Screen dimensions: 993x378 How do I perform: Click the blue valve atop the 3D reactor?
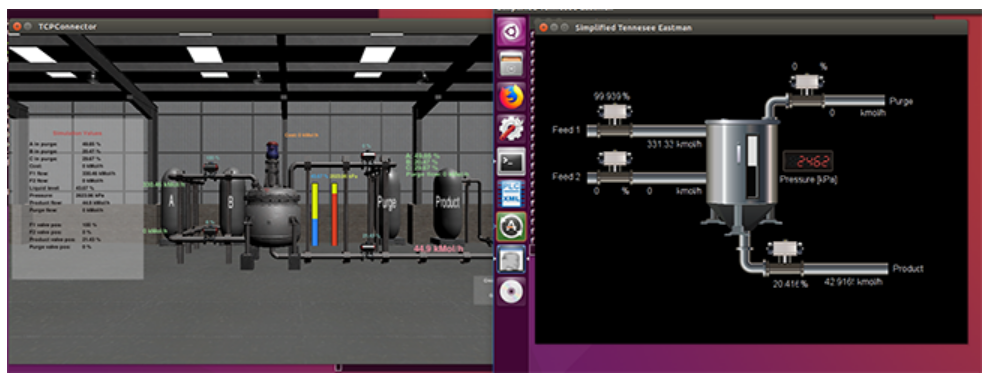pos(273,151)
